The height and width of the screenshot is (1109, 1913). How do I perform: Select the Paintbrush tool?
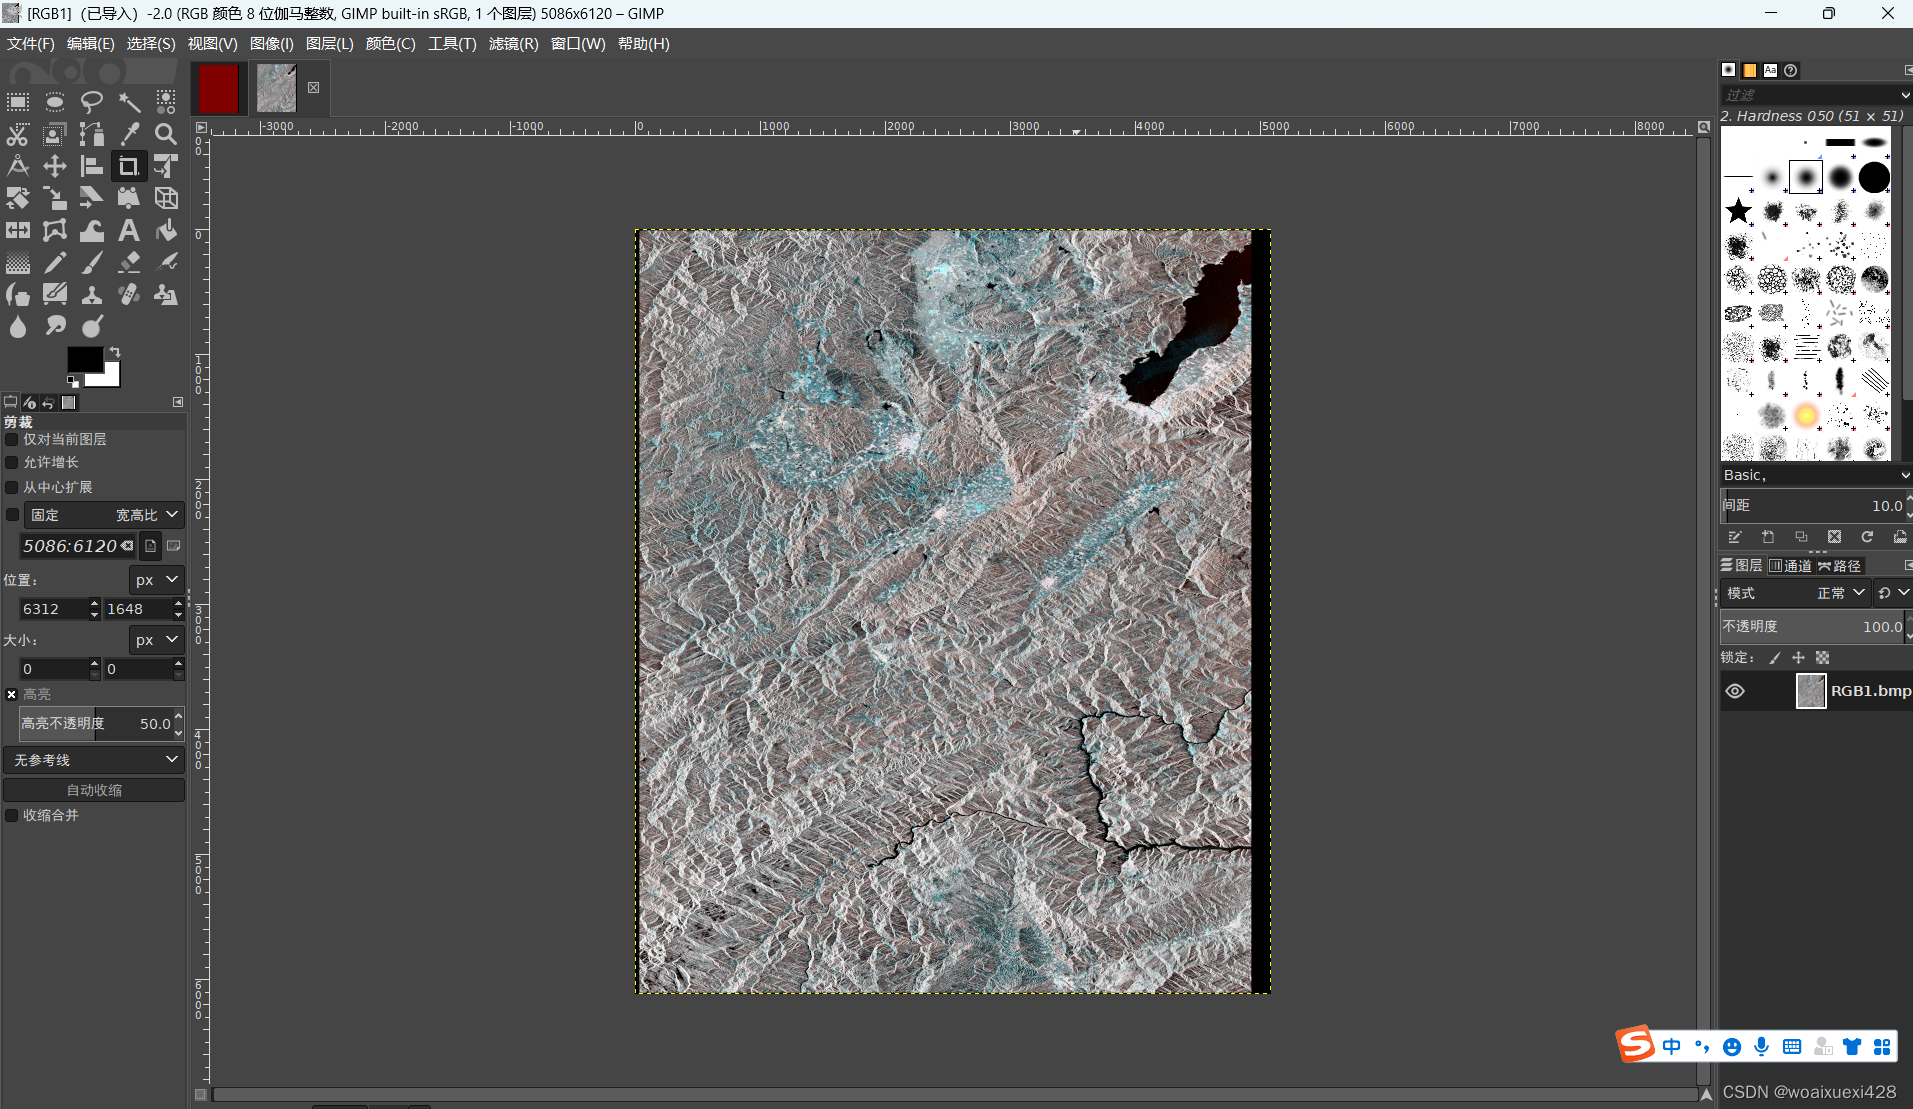coord(92,262)
